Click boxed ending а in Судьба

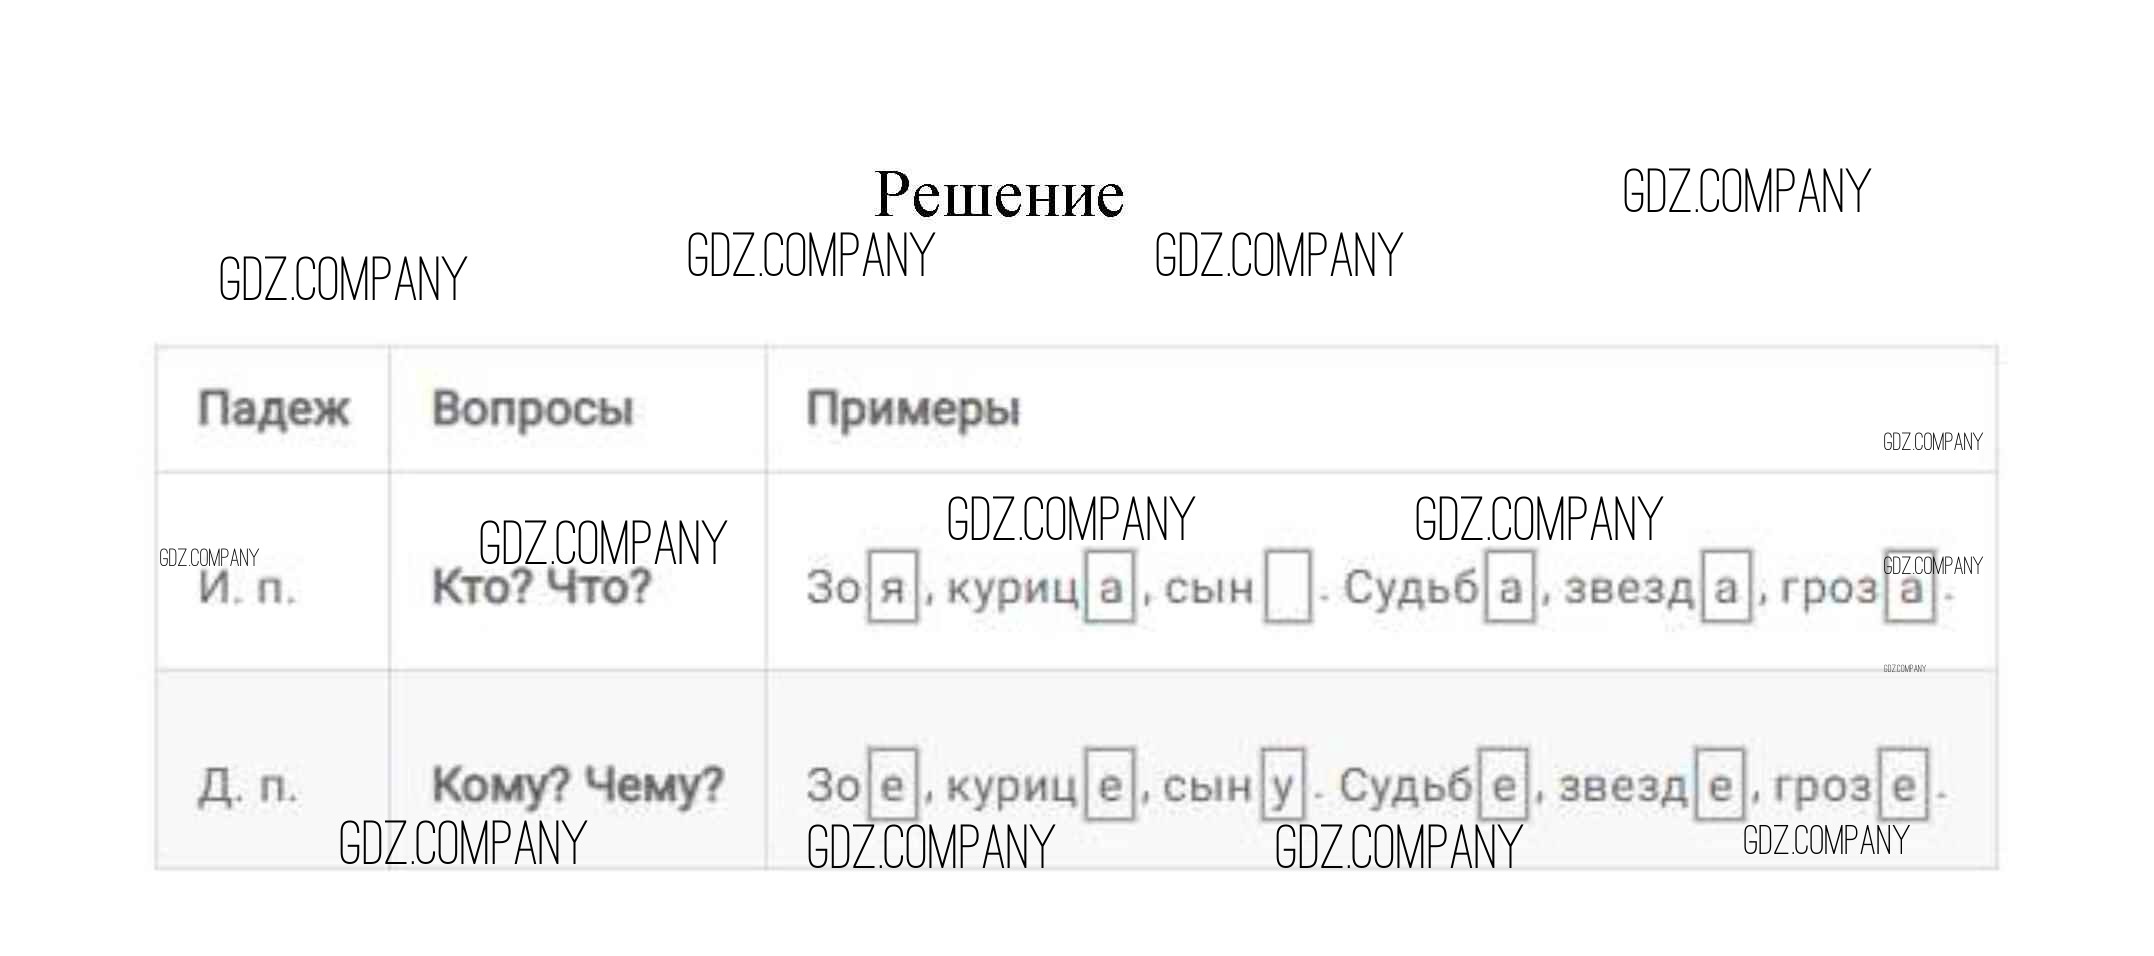click(1509, 588)
